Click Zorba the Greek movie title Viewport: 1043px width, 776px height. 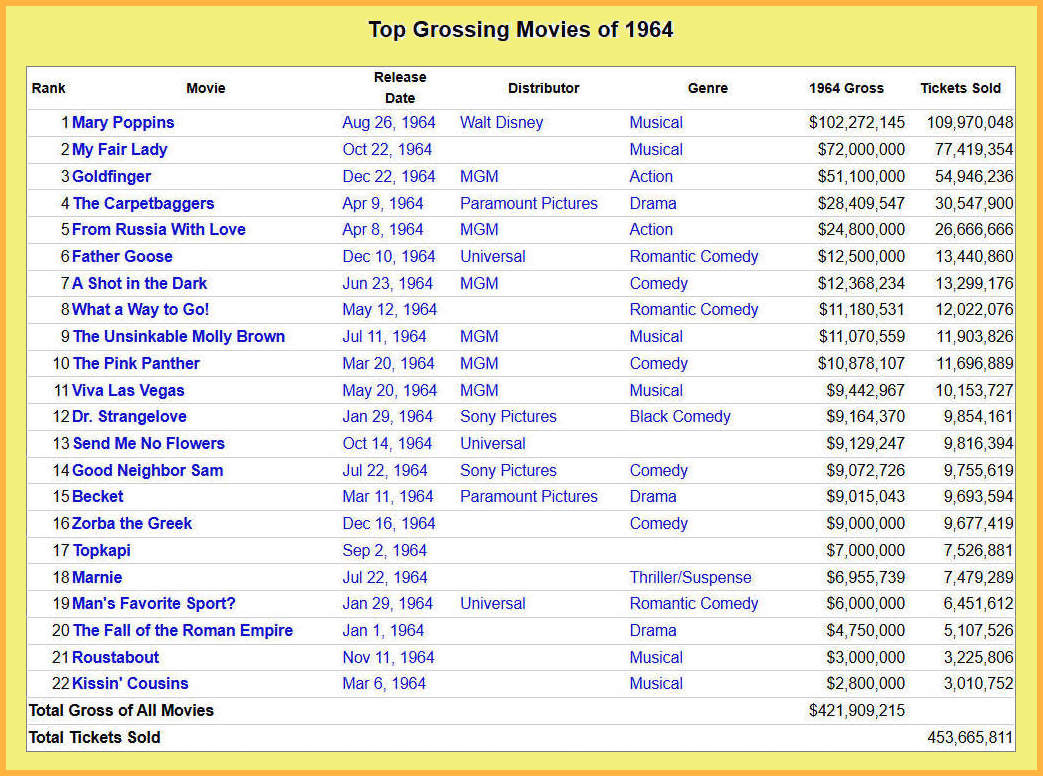[132, 523]
